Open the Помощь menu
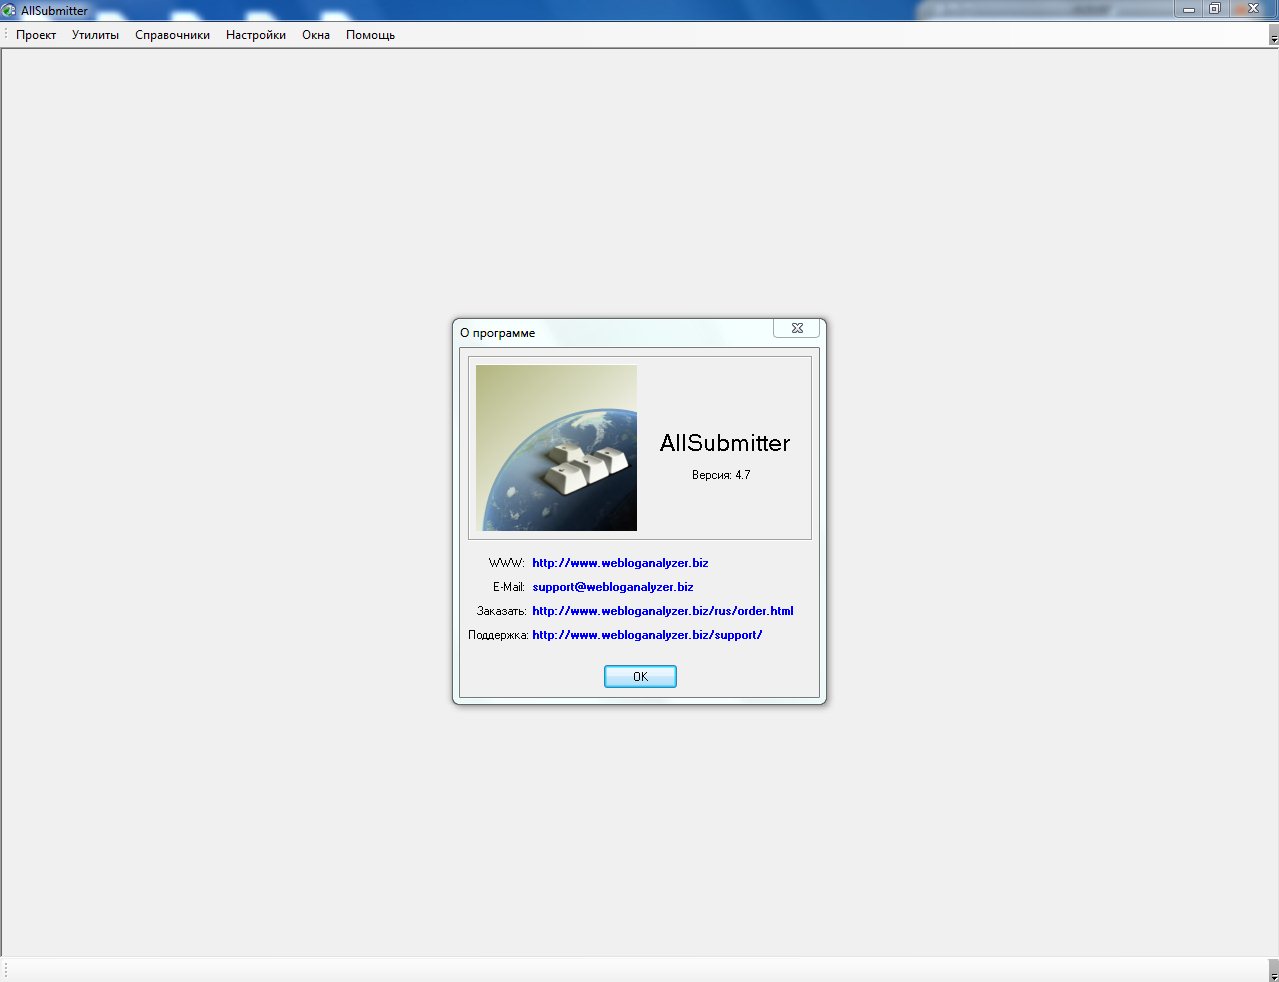The image size is (1279, 982). pyautogui.click(x=370, y=35)
